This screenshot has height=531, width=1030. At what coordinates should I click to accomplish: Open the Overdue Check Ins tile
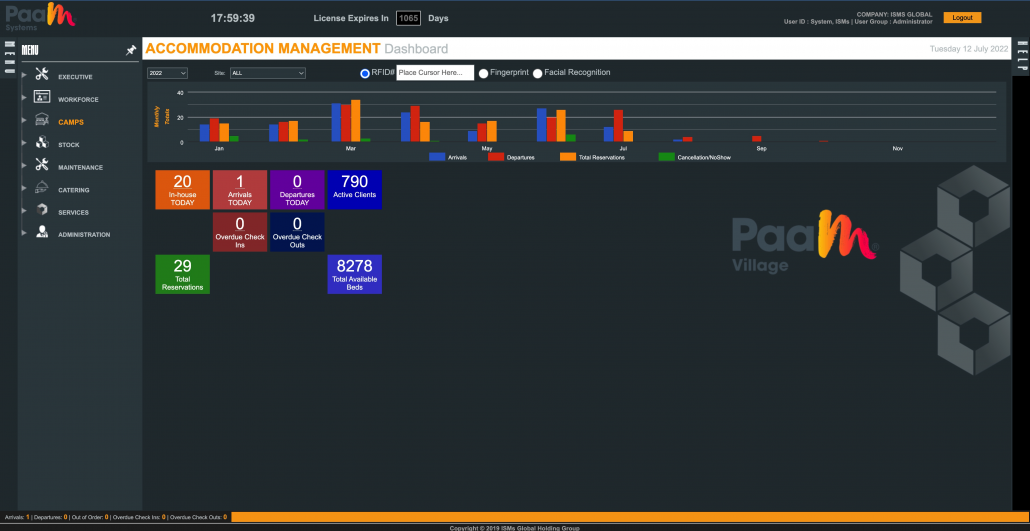(x=240, y=232)
